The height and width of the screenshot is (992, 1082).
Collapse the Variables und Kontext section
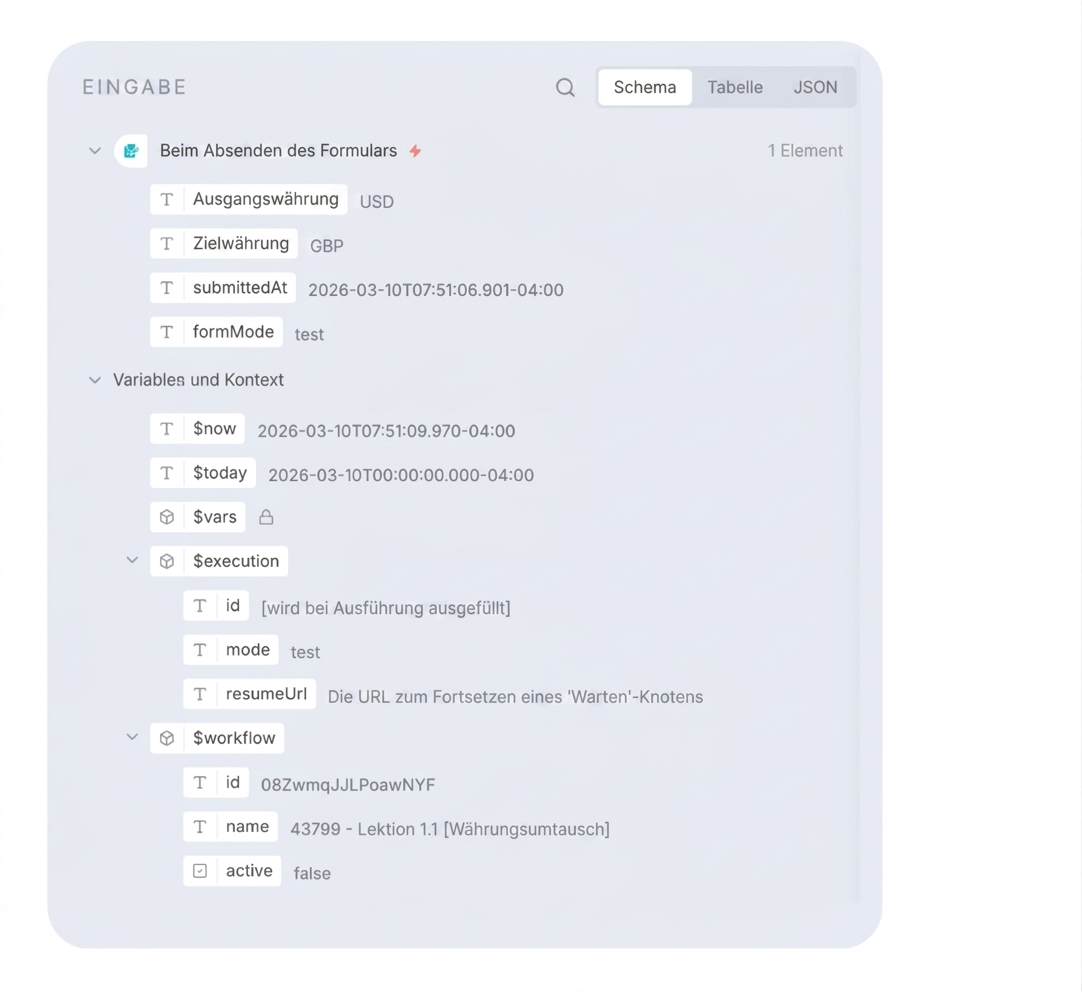click(x=95, y=380)
